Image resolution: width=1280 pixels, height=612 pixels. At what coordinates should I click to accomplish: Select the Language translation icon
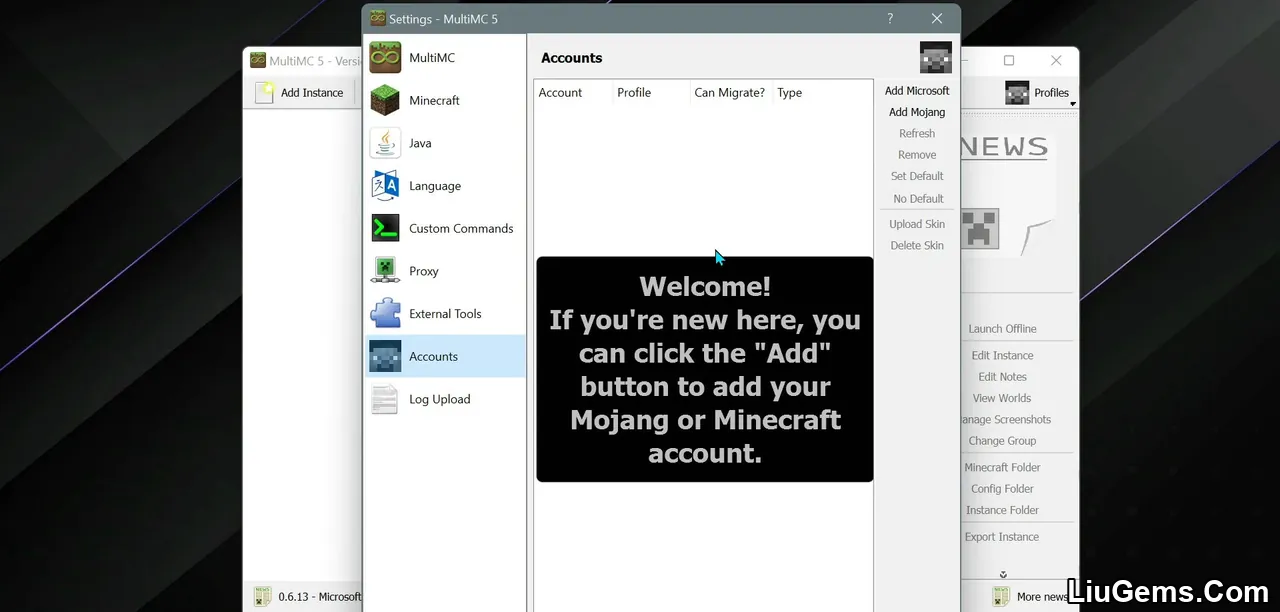click(x=385, y=186)
